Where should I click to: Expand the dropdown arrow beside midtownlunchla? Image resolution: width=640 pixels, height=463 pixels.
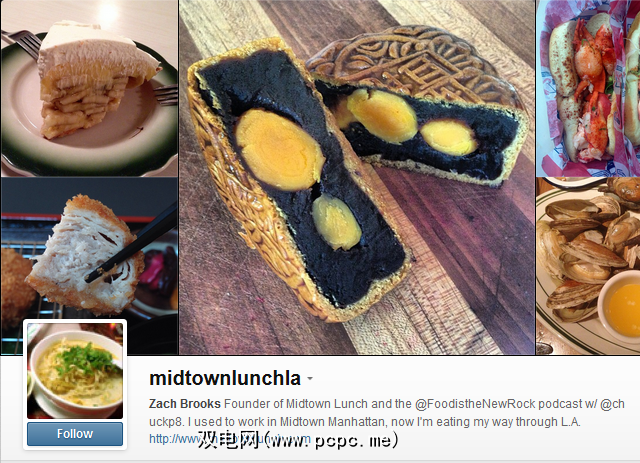(x=310, y=379)
